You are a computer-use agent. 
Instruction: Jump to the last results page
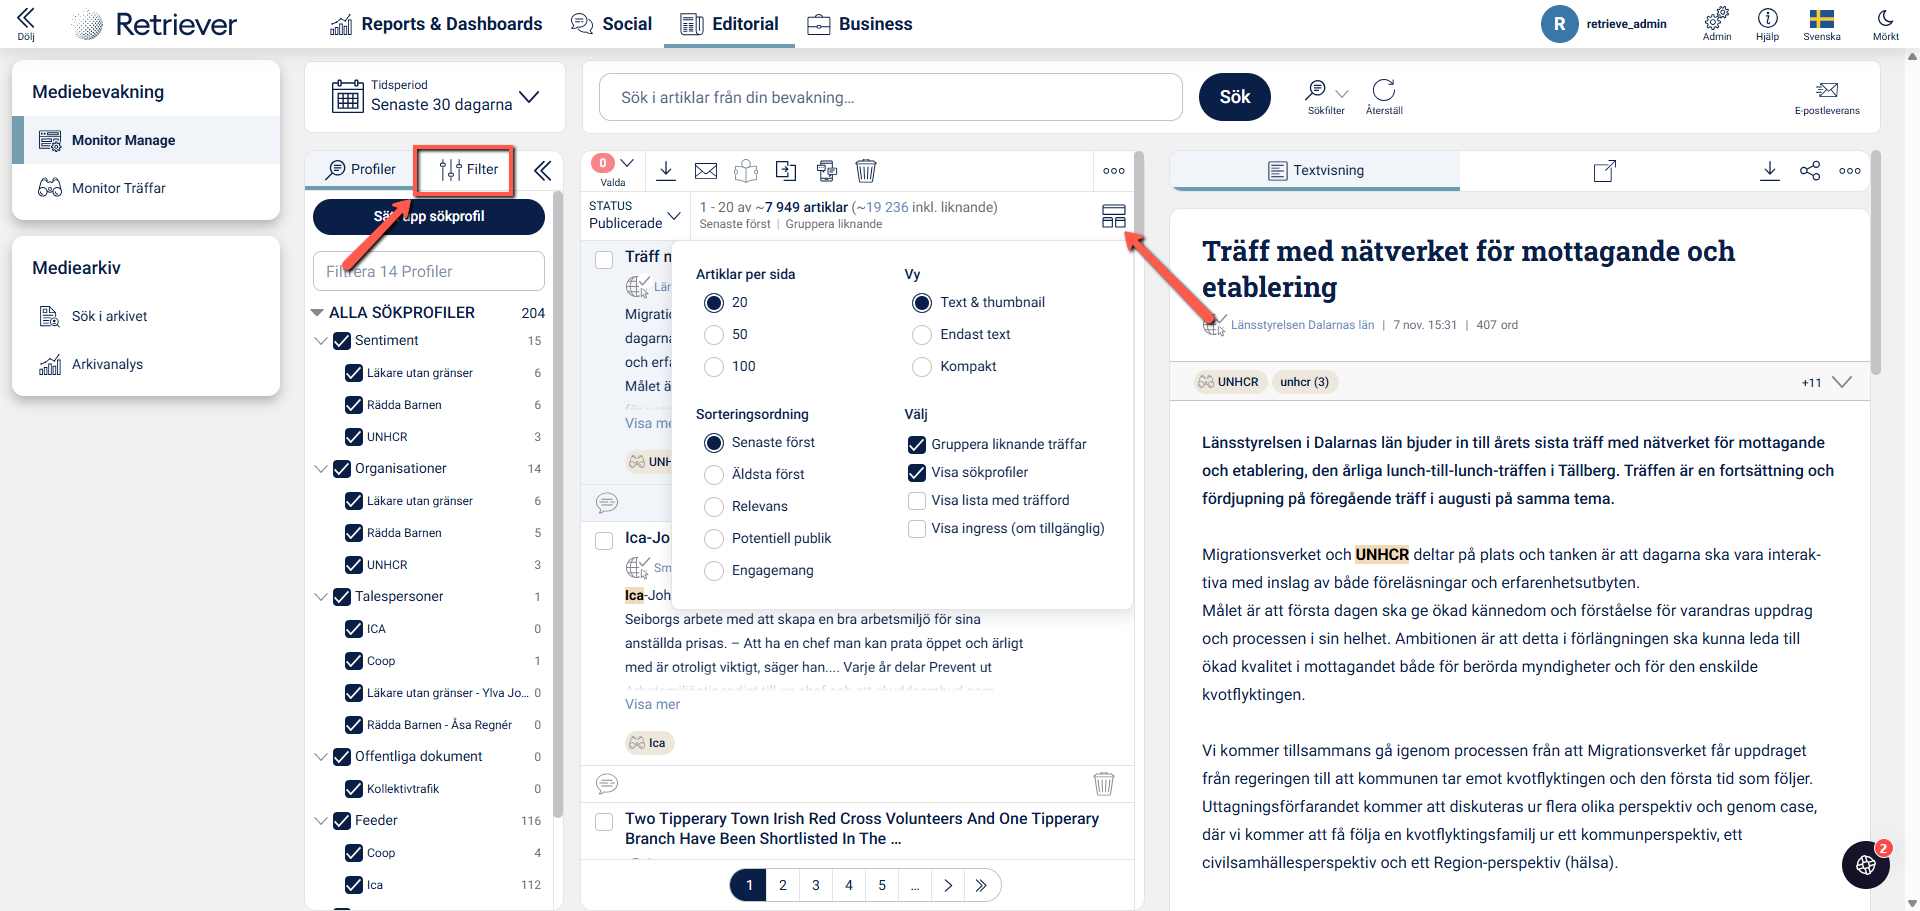point(981,885)
